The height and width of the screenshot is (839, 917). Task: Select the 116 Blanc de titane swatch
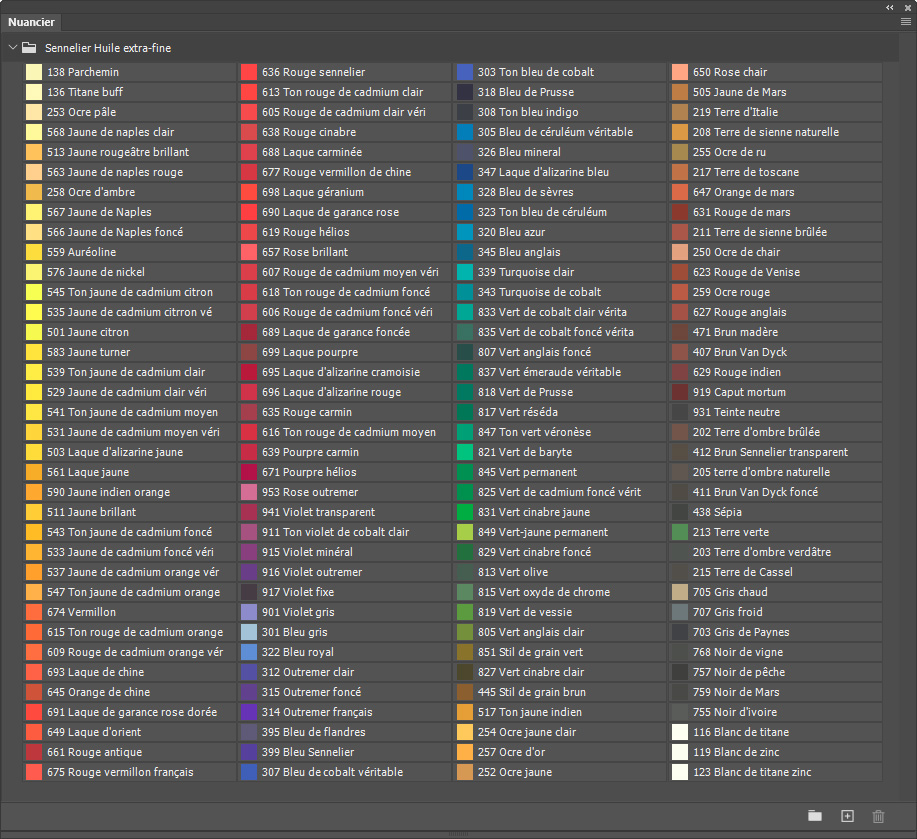click(680, 732)
